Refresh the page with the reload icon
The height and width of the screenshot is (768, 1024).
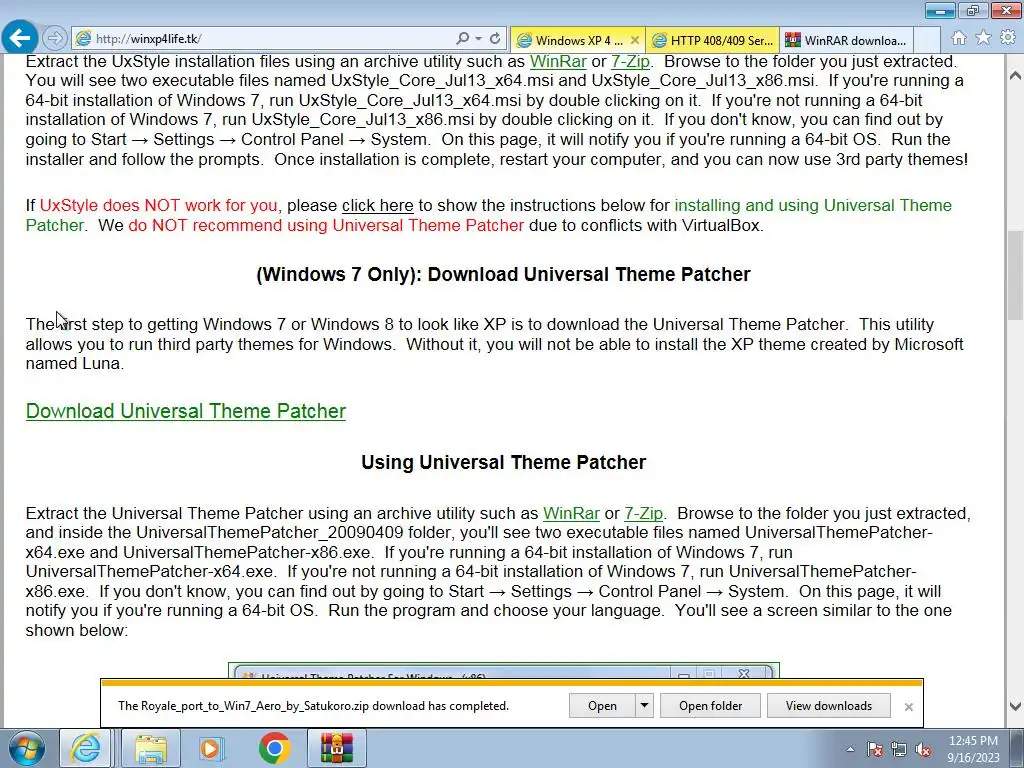[x=495, y=39]
